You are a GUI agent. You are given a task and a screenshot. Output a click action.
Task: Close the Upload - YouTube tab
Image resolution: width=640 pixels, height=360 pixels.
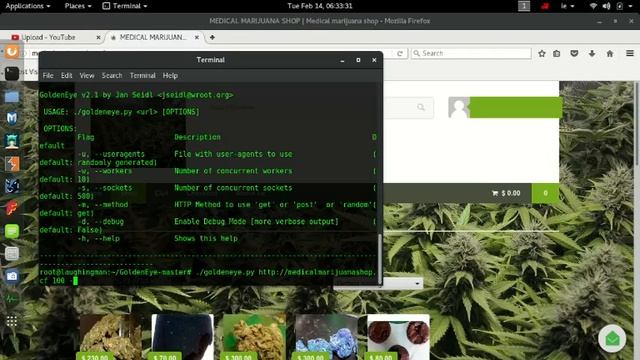click(98, 37)
